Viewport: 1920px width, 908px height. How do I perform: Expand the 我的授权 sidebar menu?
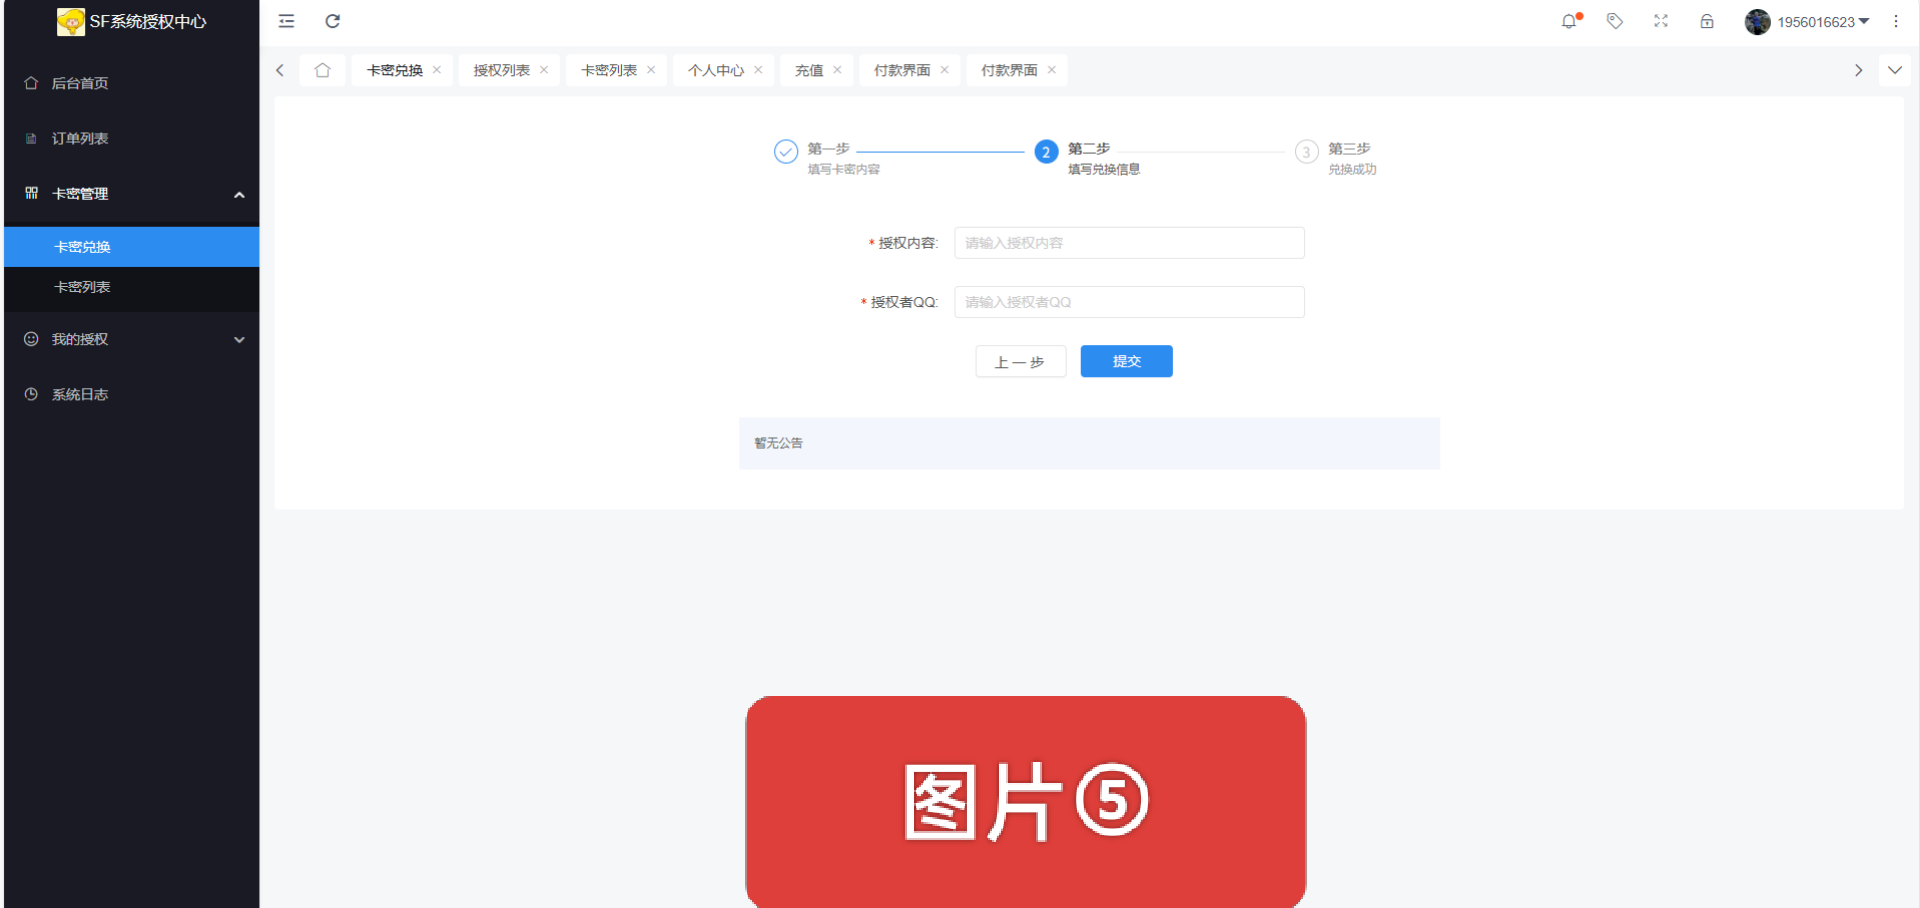[x=239, y=340]
